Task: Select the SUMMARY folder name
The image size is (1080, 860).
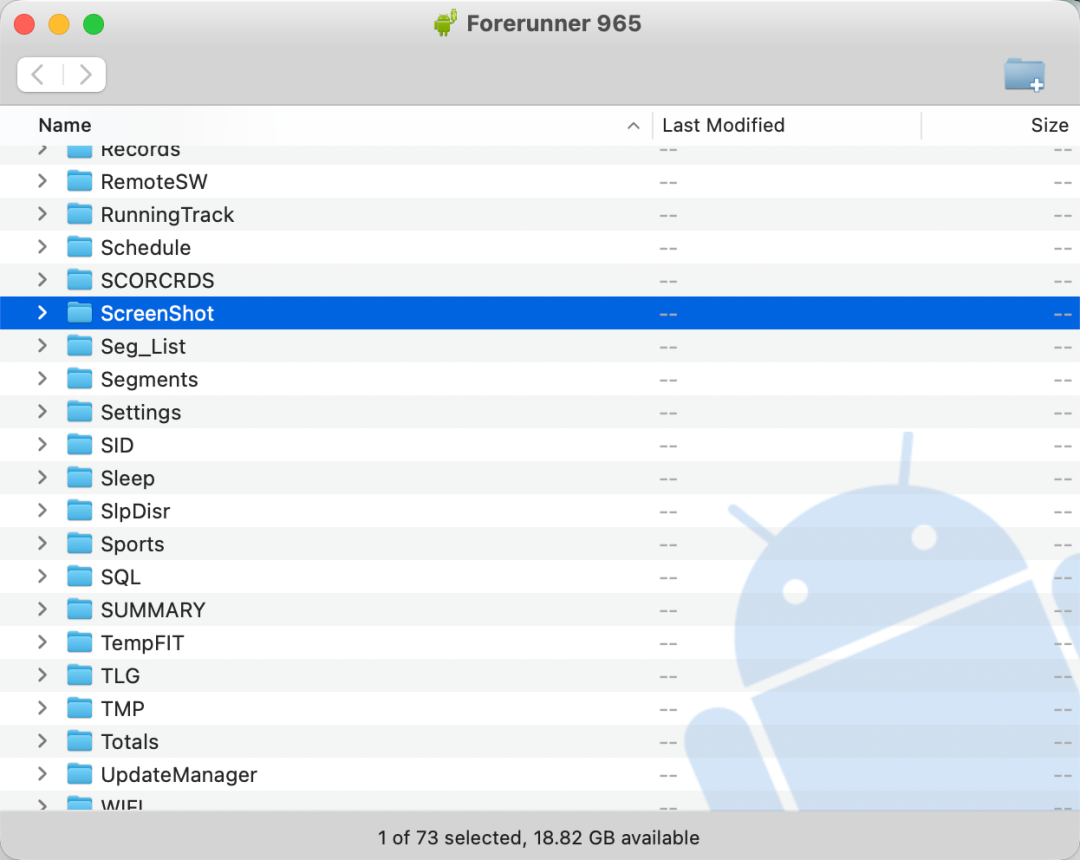Action: 153,610
